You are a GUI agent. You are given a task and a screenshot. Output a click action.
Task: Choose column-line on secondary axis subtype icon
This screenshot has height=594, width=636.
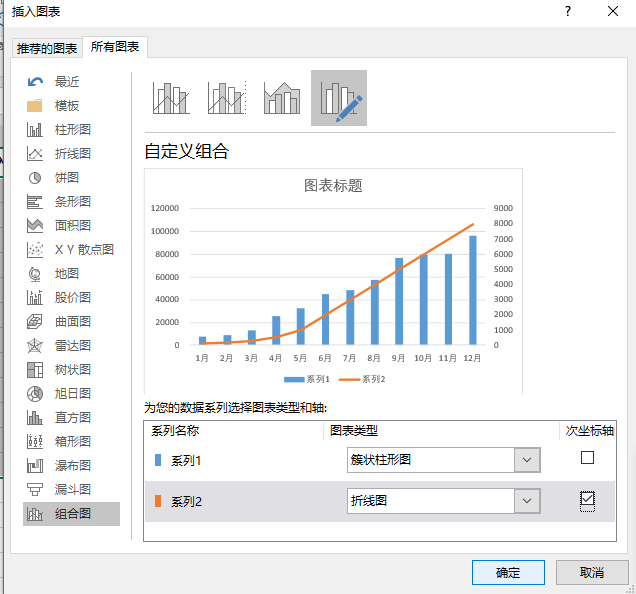tap(227, 98)
